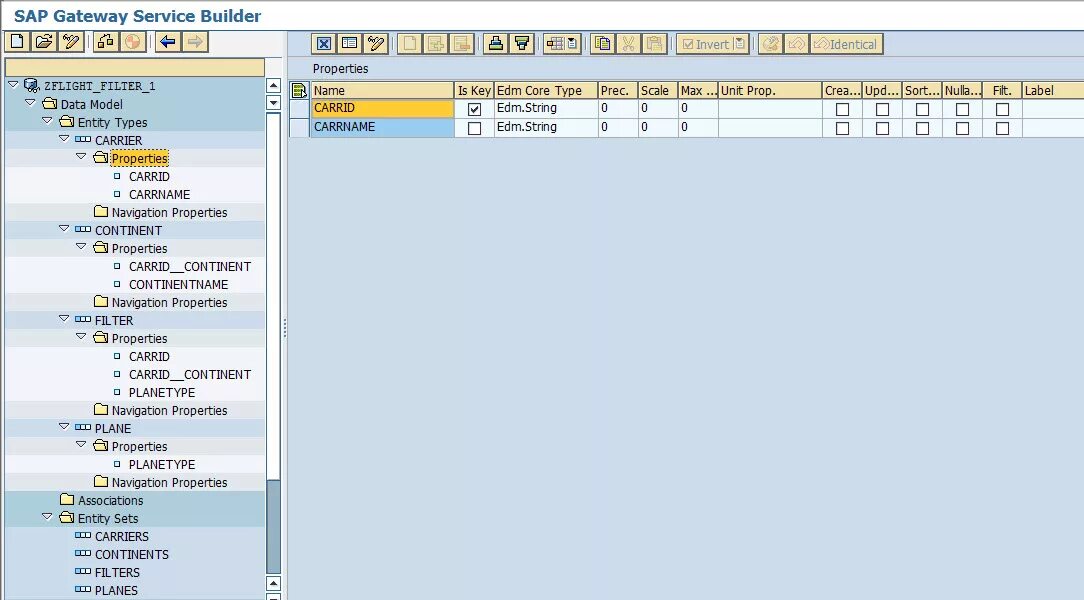The image size is (1084, 600).
Task: Click the Invert button
Action: [704, 44]
